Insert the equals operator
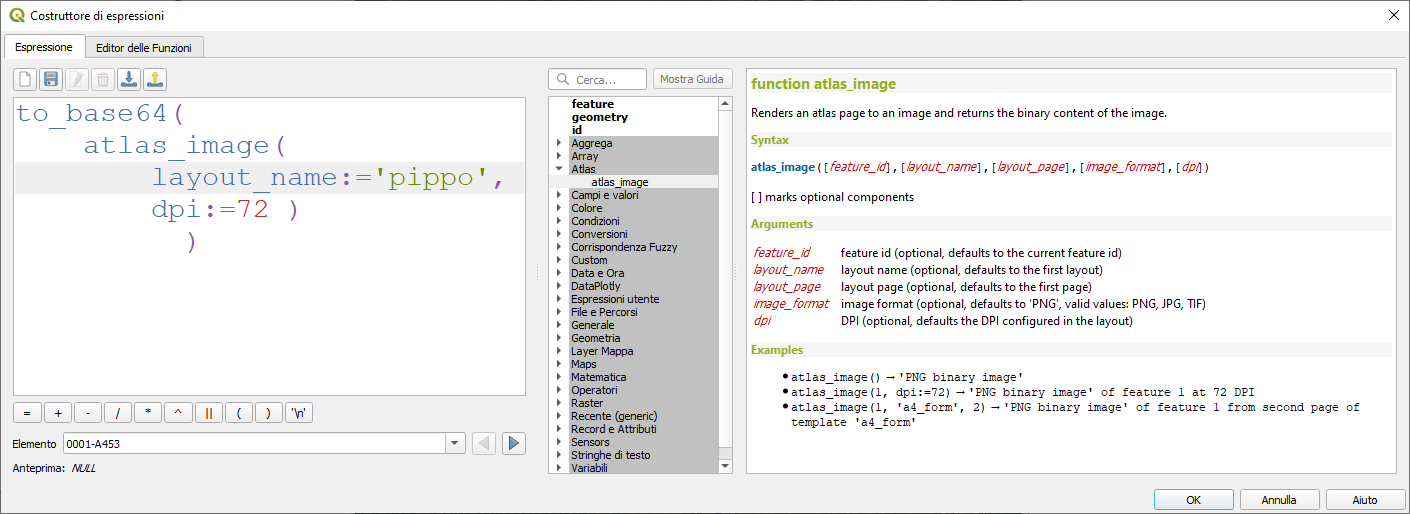This screenshot has height=514, width=1410. [x=28, y=412]
